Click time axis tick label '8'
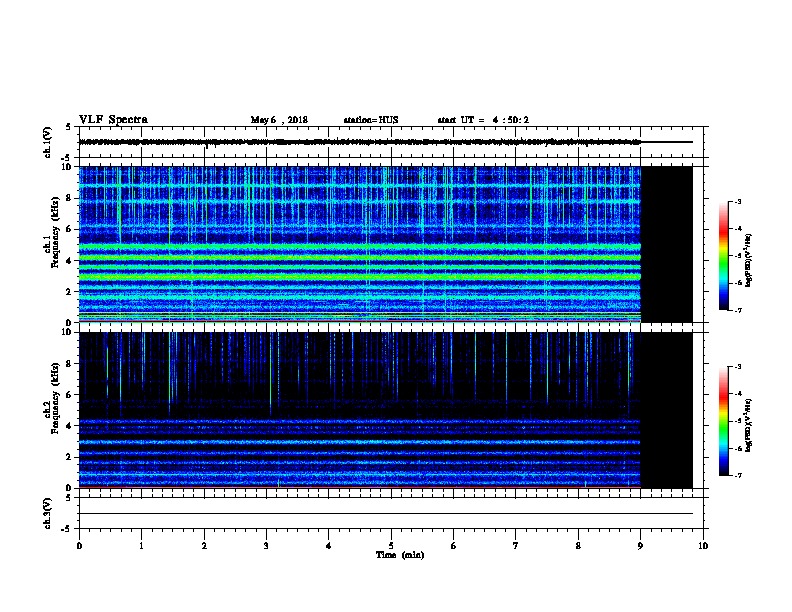 pos(578,546)
